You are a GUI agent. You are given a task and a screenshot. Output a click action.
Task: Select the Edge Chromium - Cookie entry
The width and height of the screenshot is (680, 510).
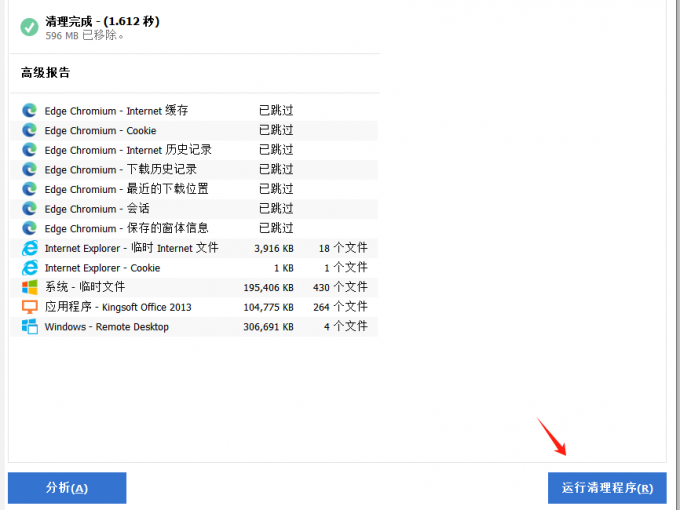click(x=194, y=130)
